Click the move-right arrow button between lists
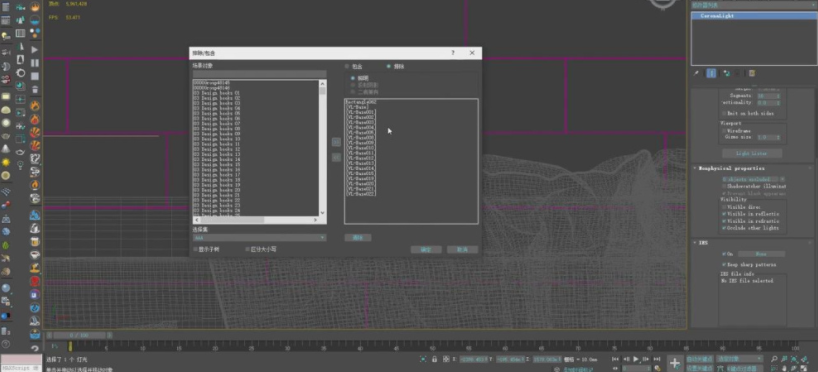 (x=336, y=142)
